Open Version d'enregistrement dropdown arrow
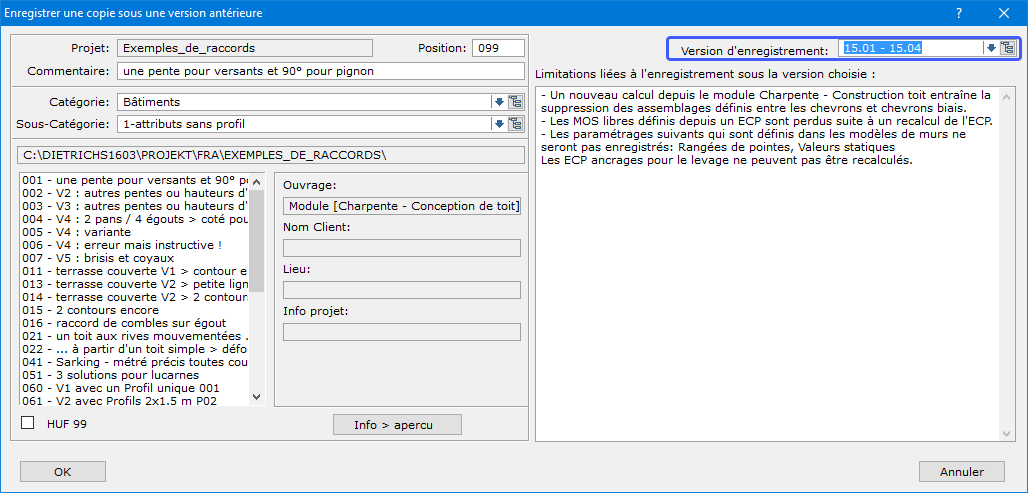This screenshot has width=1028, height=493. coord(991,48)
